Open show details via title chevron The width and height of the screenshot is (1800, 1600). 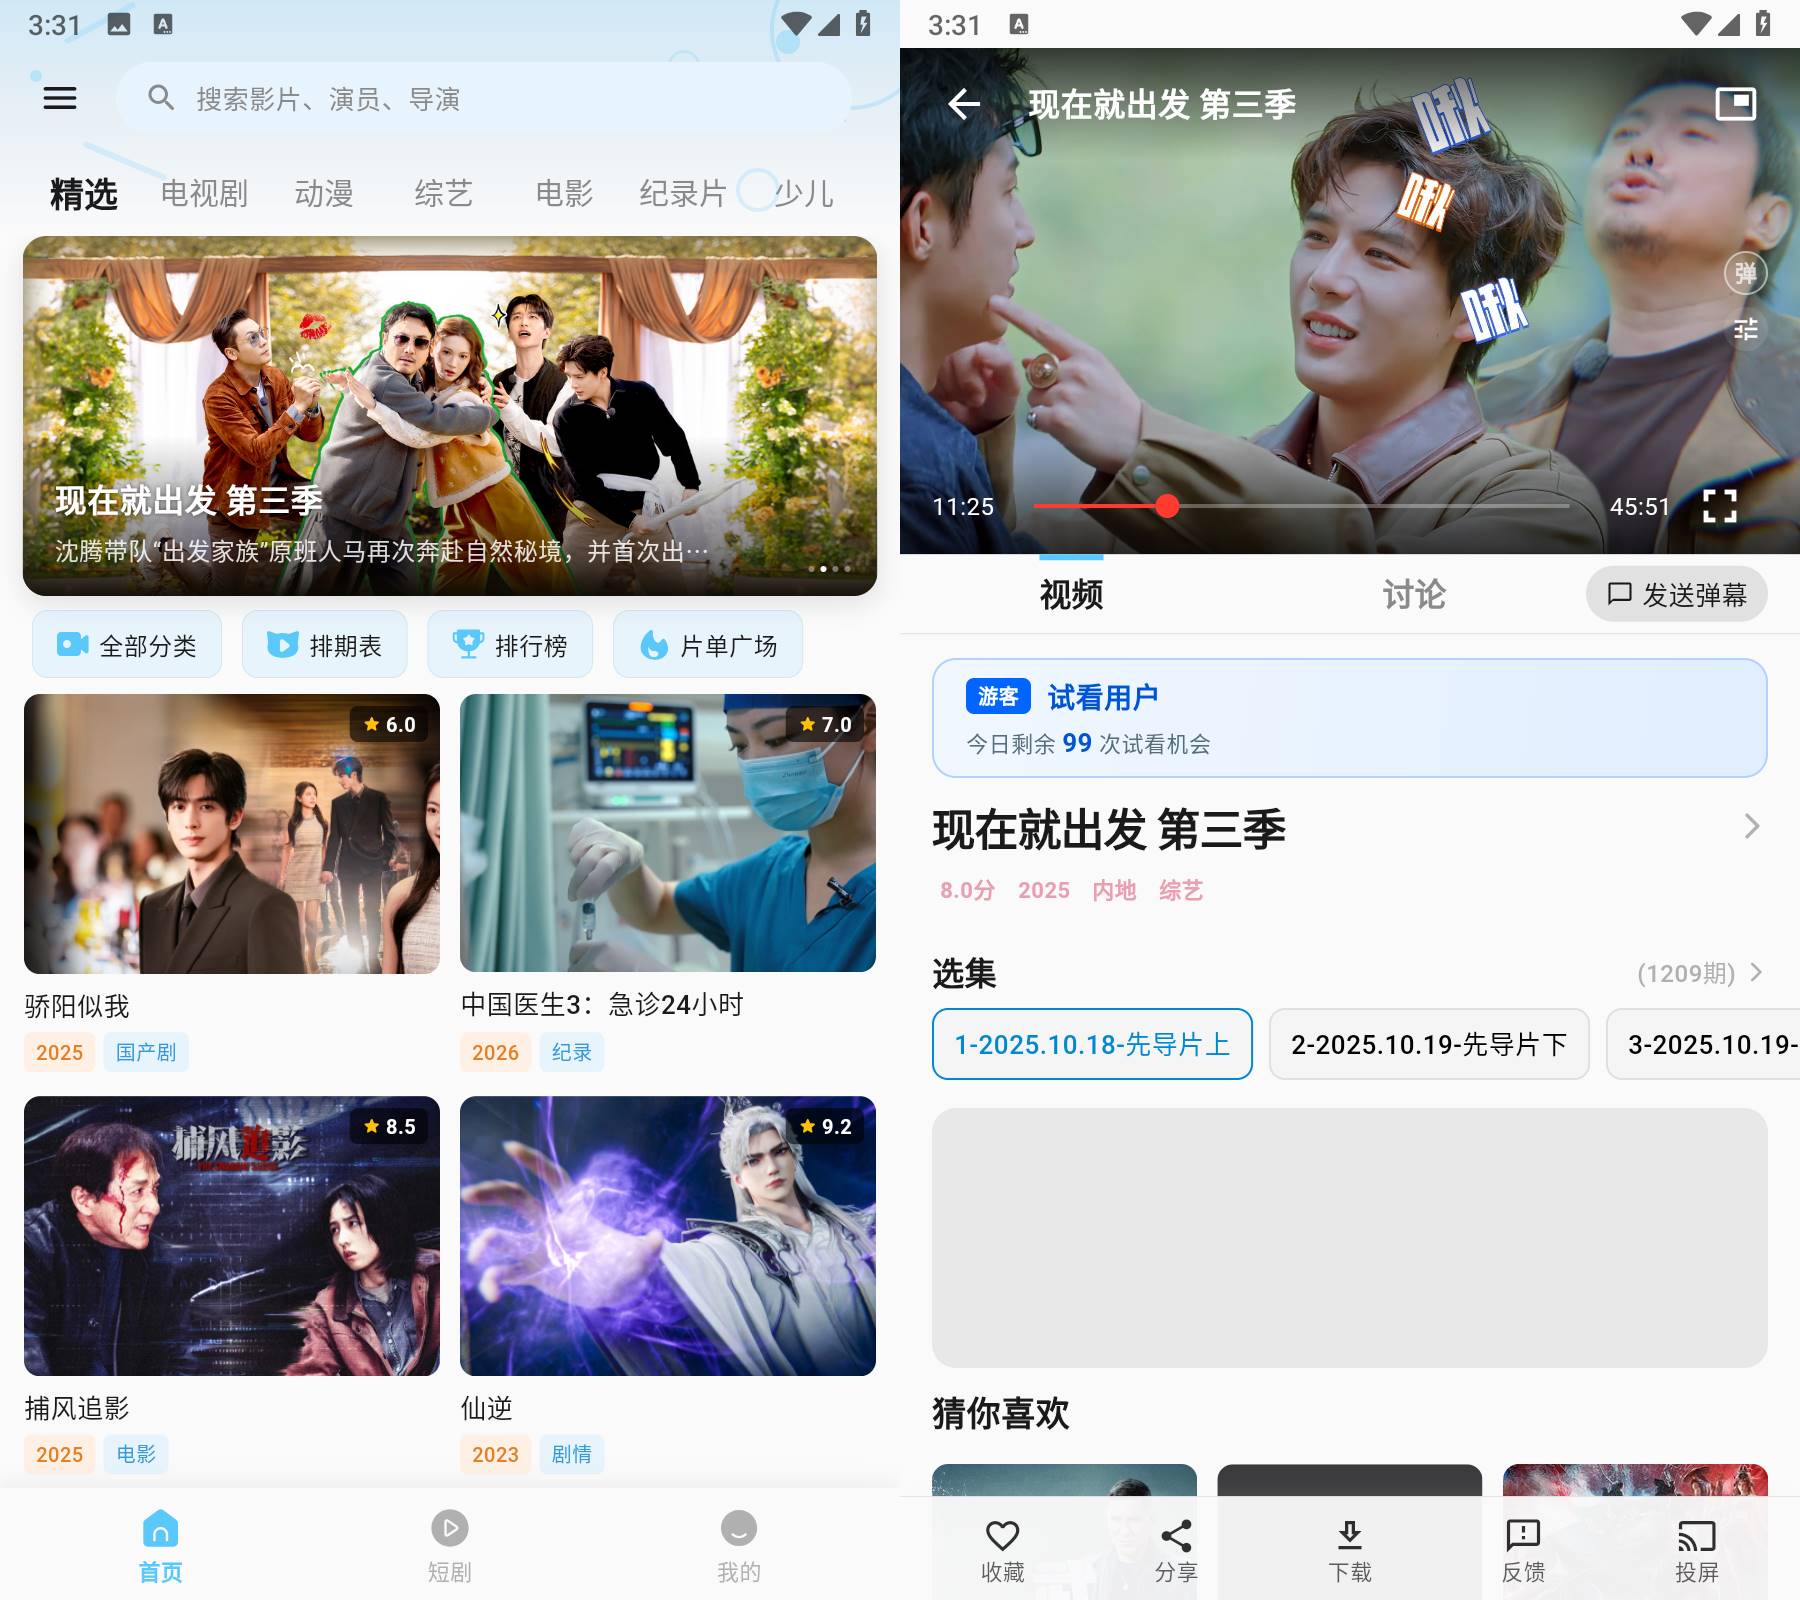(x=1751, y=827)
